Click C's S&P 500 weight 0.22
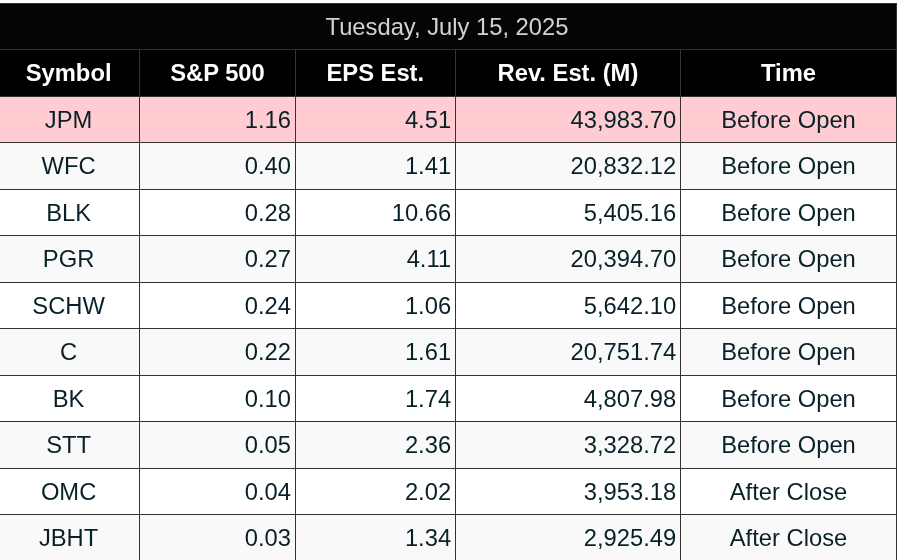 [268, 352]
